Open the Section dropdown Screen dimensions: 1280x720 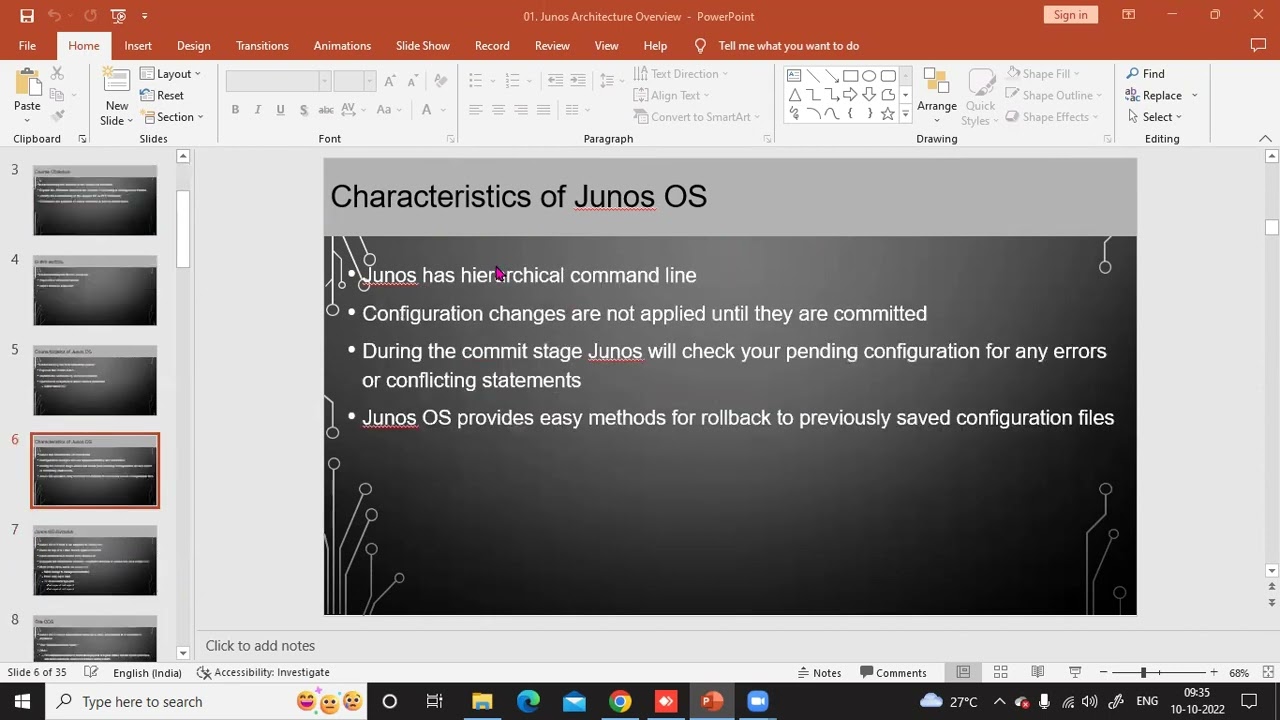tap(171, 117)
